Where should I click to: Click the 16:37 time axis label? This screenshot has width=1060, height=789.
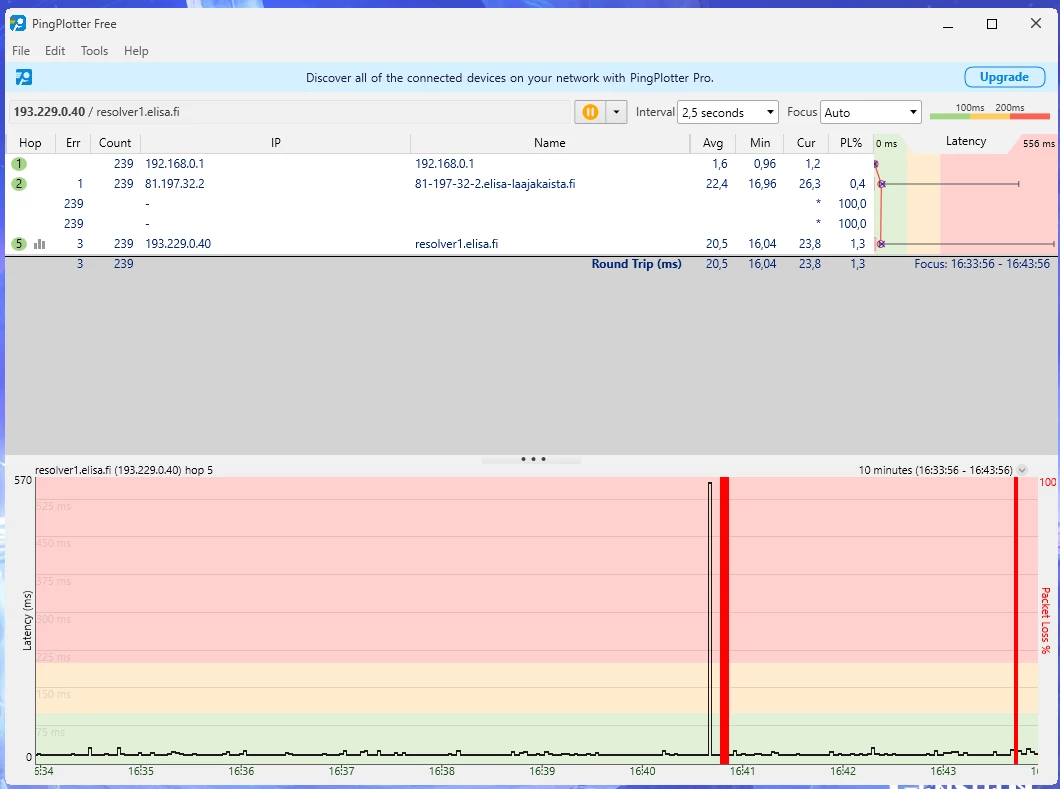(x=341, y=771)
